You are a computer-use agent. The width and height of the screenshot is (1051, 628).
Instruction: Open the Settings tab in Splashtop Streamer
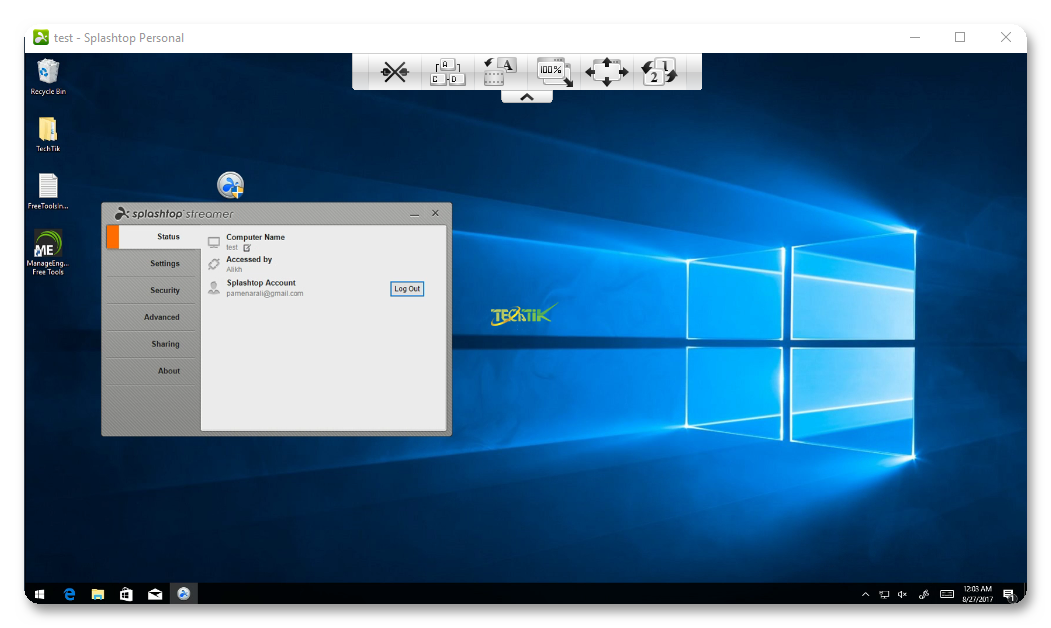click(165, 264)
